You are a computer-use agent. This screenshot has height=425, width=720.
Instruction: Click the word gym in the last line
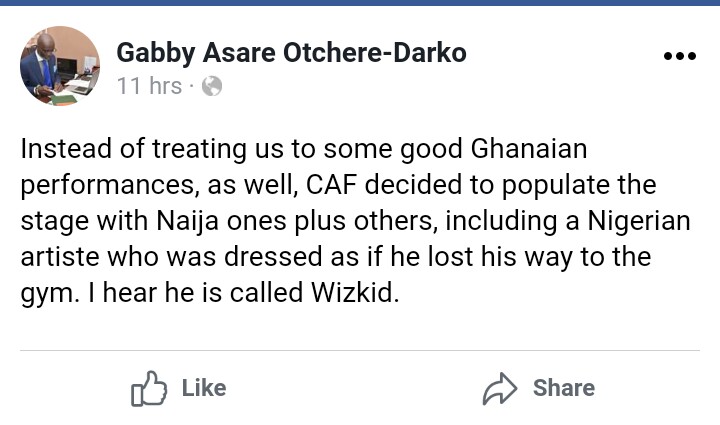[47, 294]
